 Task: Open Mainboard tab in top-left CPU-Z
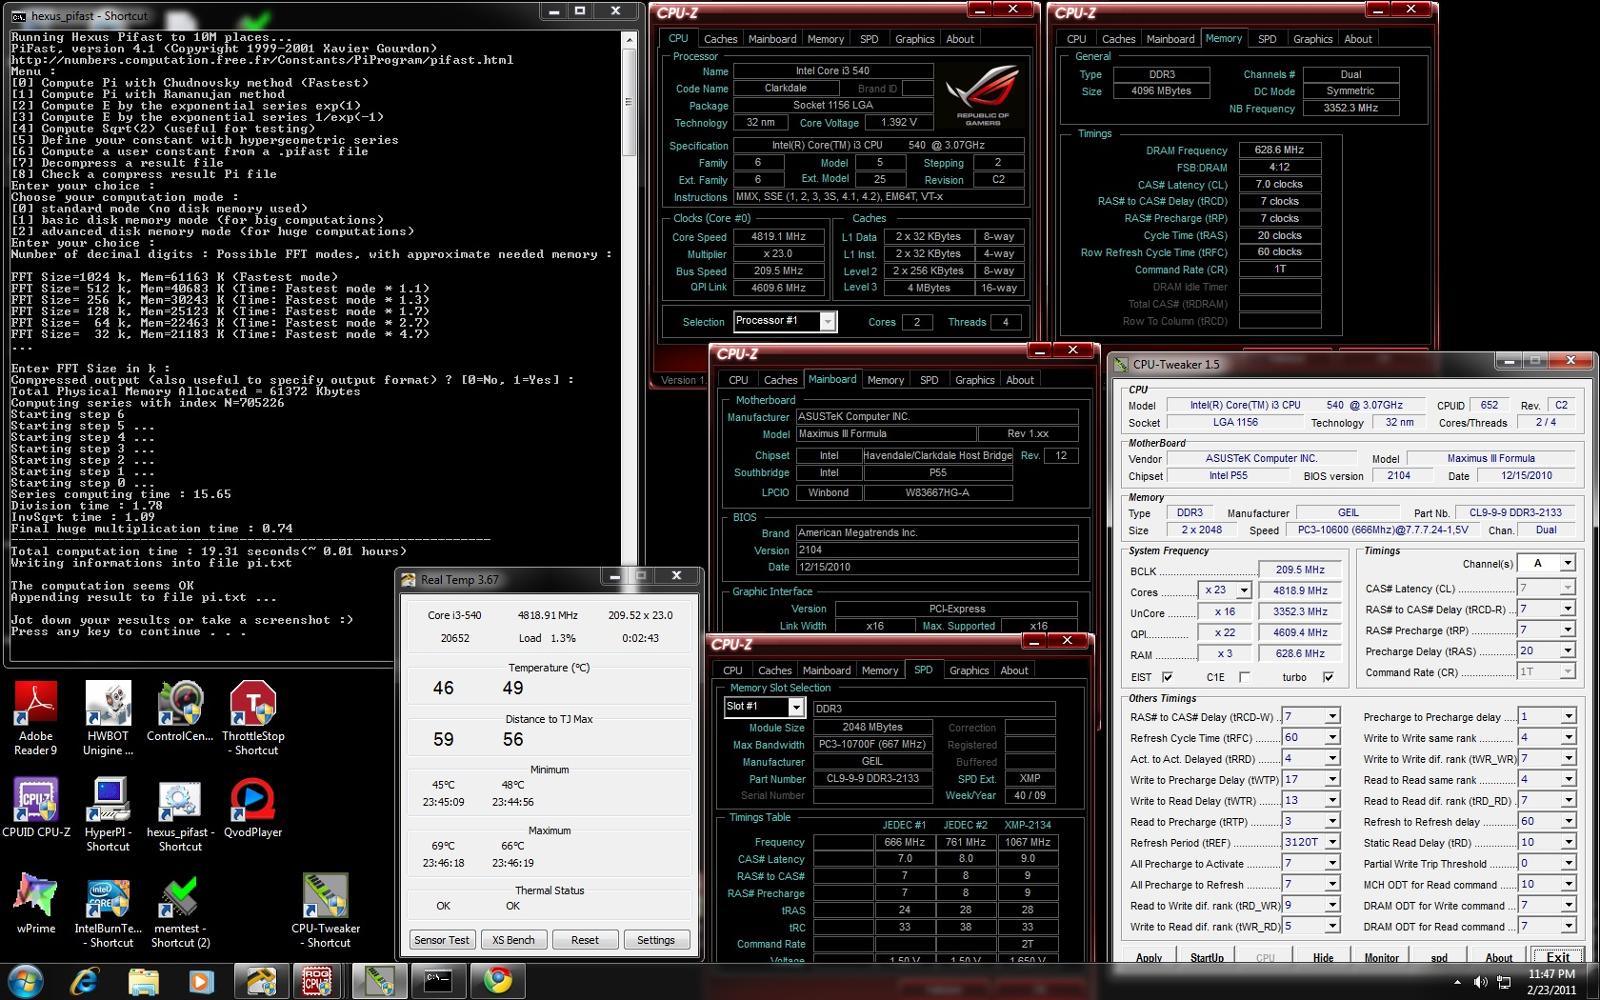(773, 39)
